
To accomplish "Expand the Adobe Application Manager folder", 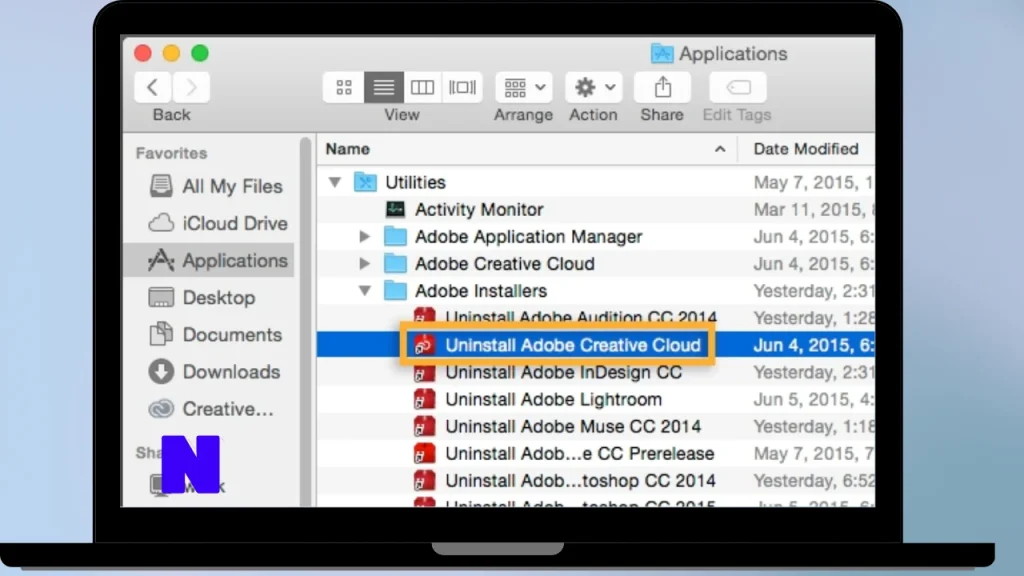I will click(x=364, y=236).
